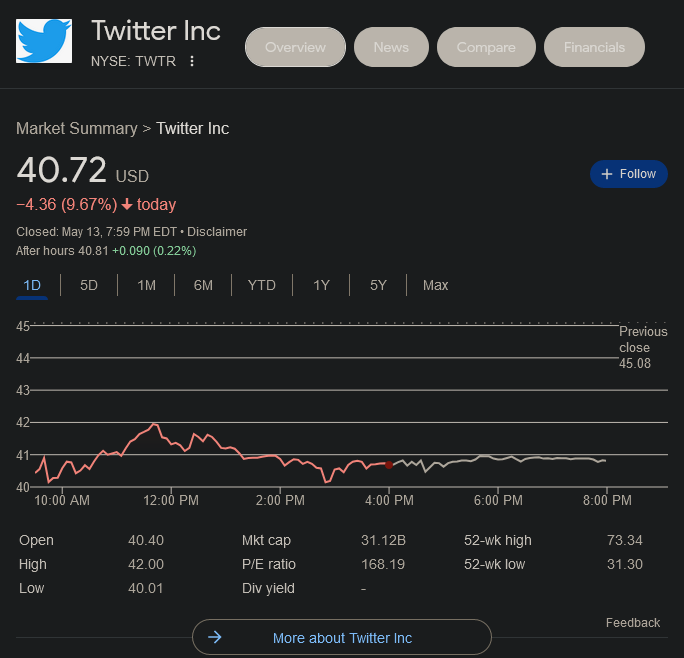Viewport: 684px width, 658px height.
Task: Go to the Financials tab
Action: click(594, 47)
